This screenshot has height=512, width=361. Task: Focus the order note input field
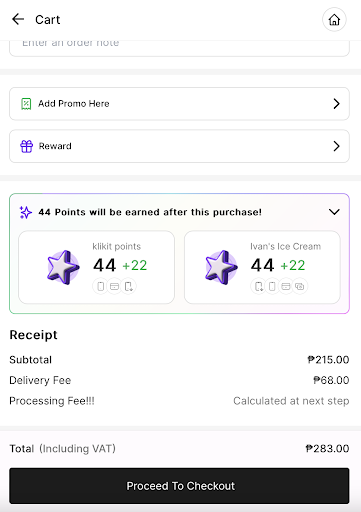[x=179, y=48]
